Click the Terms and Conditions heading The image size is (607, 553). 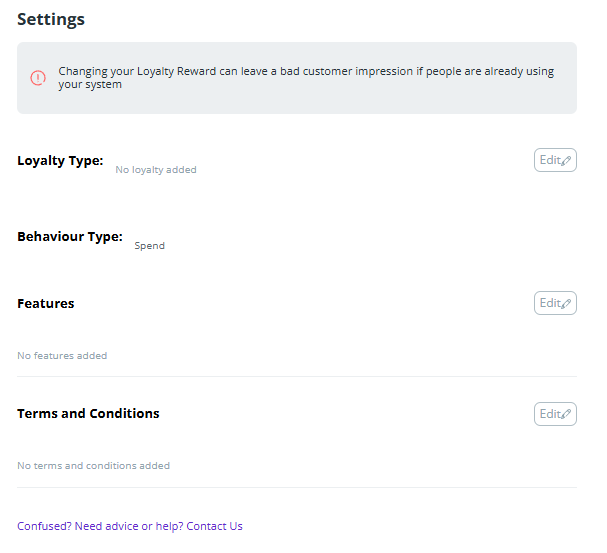click(x=88, y=413)
